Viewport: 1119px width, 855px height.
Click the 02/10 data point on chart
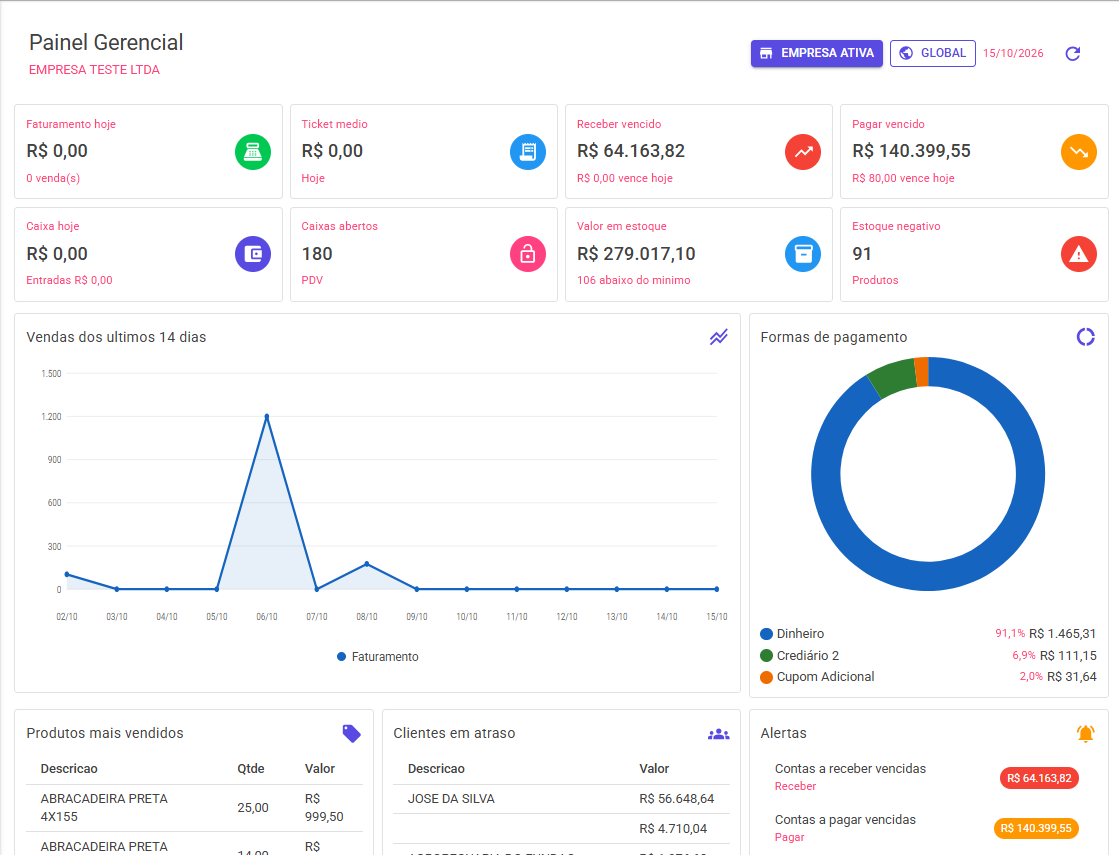67,575
